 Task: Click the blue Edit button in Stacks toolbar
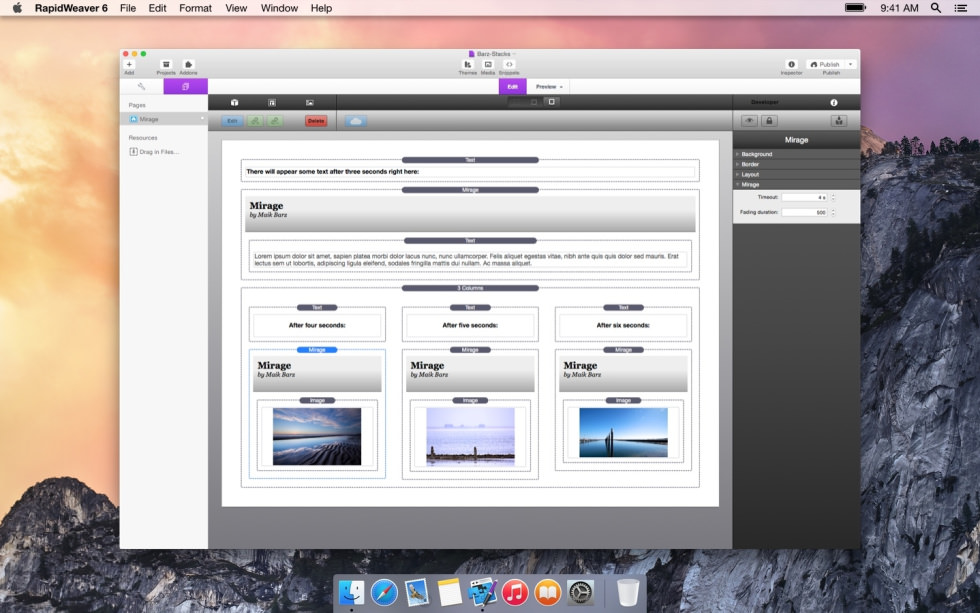pos(232,121)
